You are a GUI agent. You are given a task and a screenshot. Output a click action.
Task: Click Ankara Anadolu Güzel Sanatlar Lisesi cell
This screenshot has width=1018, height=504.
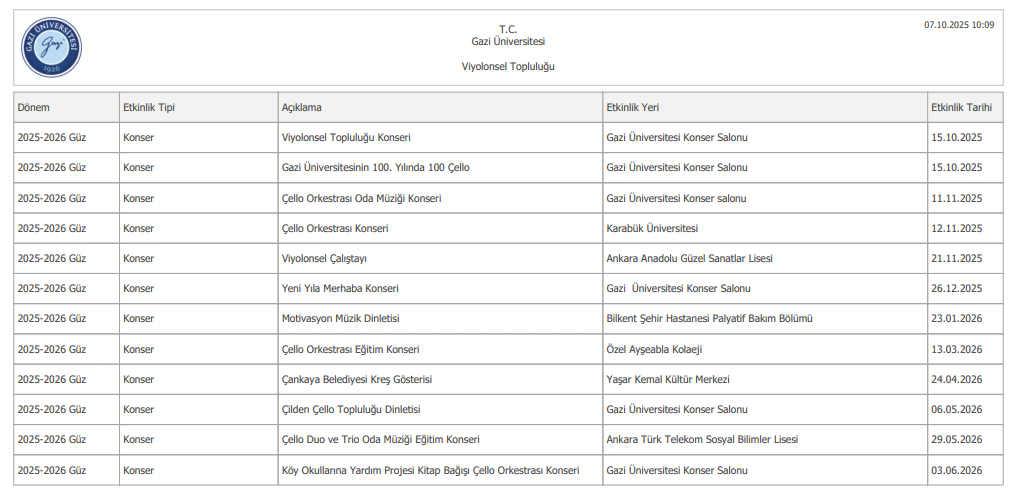click(x=689, y=258)
